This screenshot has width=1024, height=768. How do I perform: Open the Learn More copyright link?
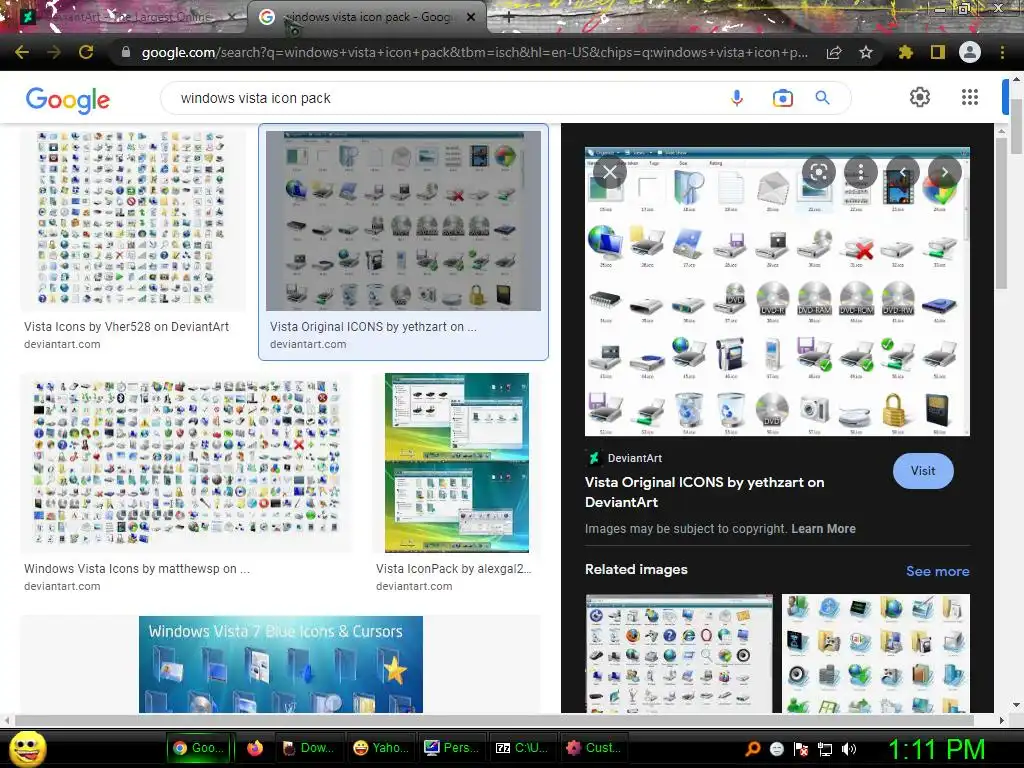(x=824, y=529)
